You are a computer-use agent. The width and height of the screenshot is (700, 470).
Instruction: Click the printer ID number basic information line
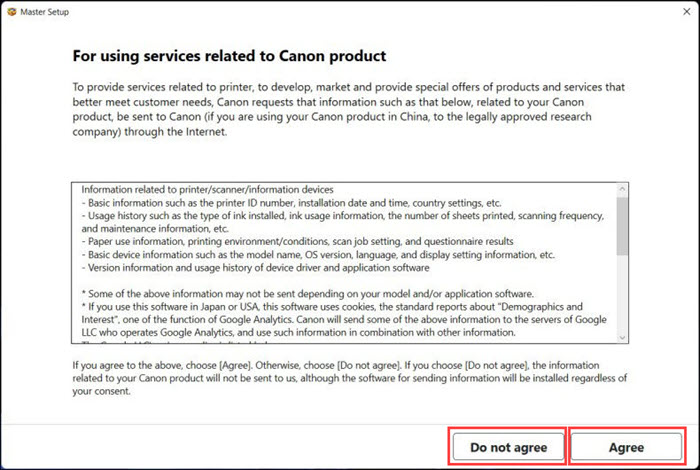(x=292, y=203)
